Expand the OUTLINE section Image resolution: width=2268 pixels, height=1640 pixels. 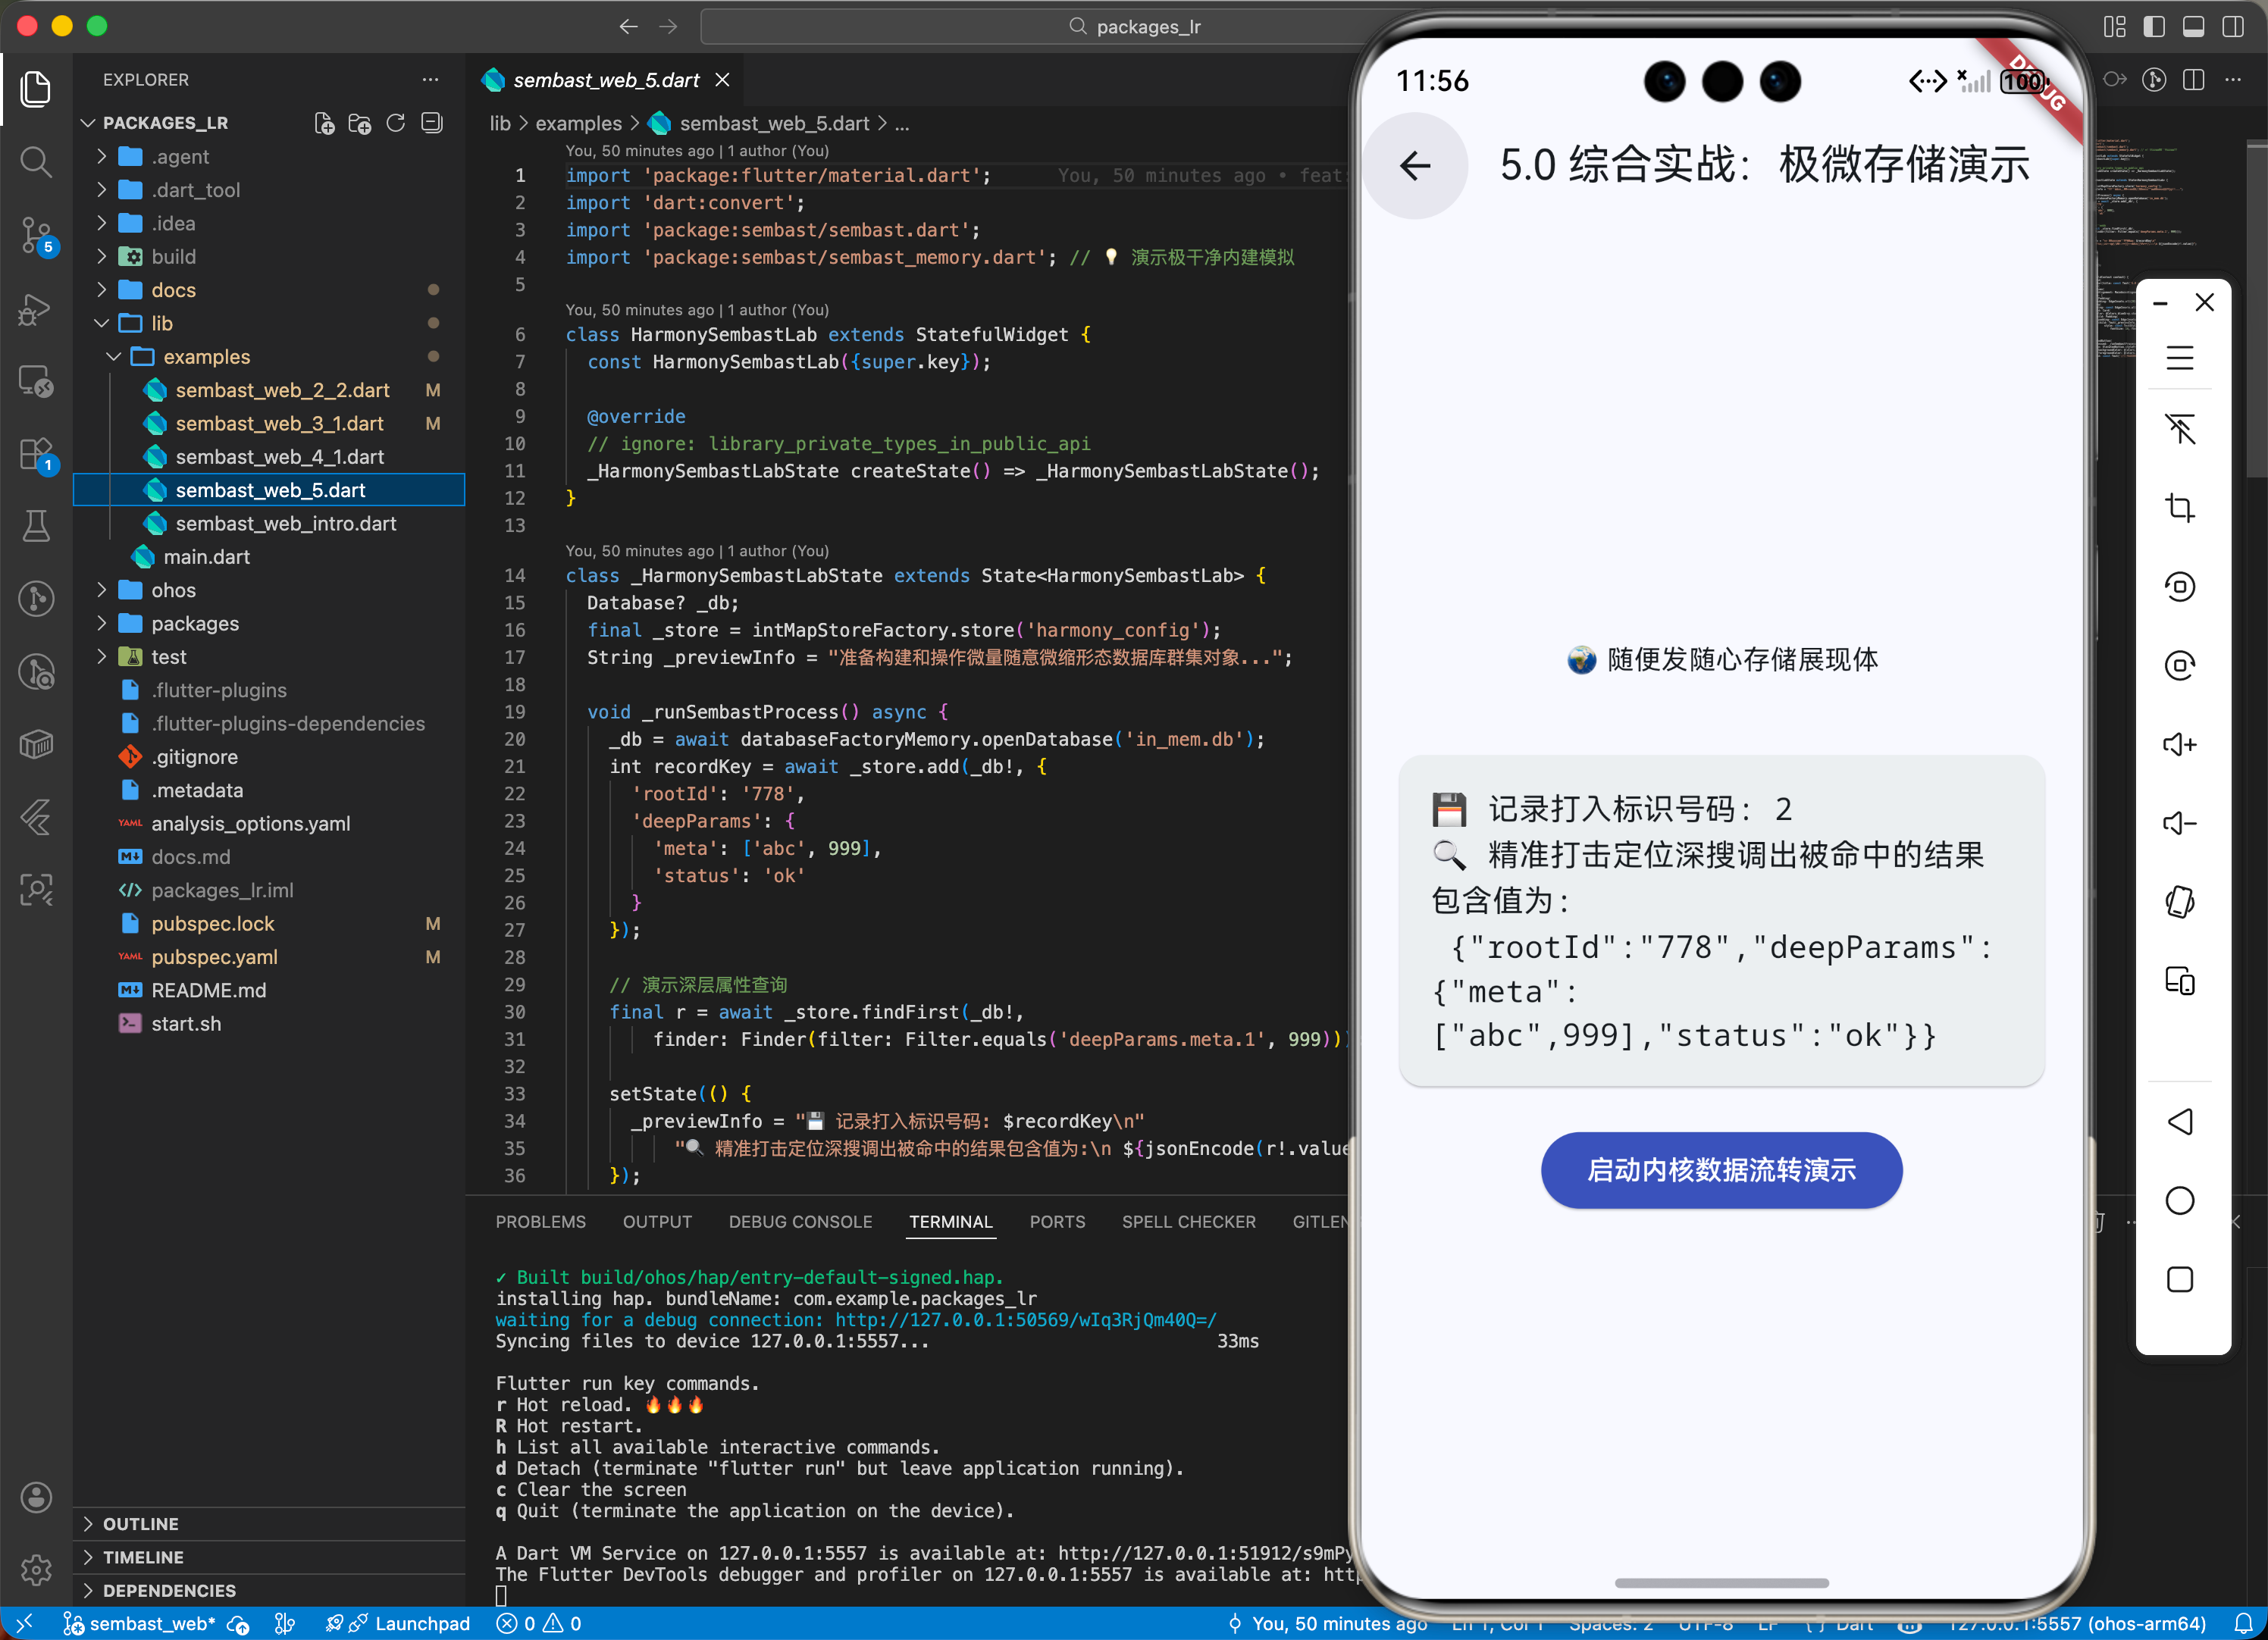pos(140,1523)
